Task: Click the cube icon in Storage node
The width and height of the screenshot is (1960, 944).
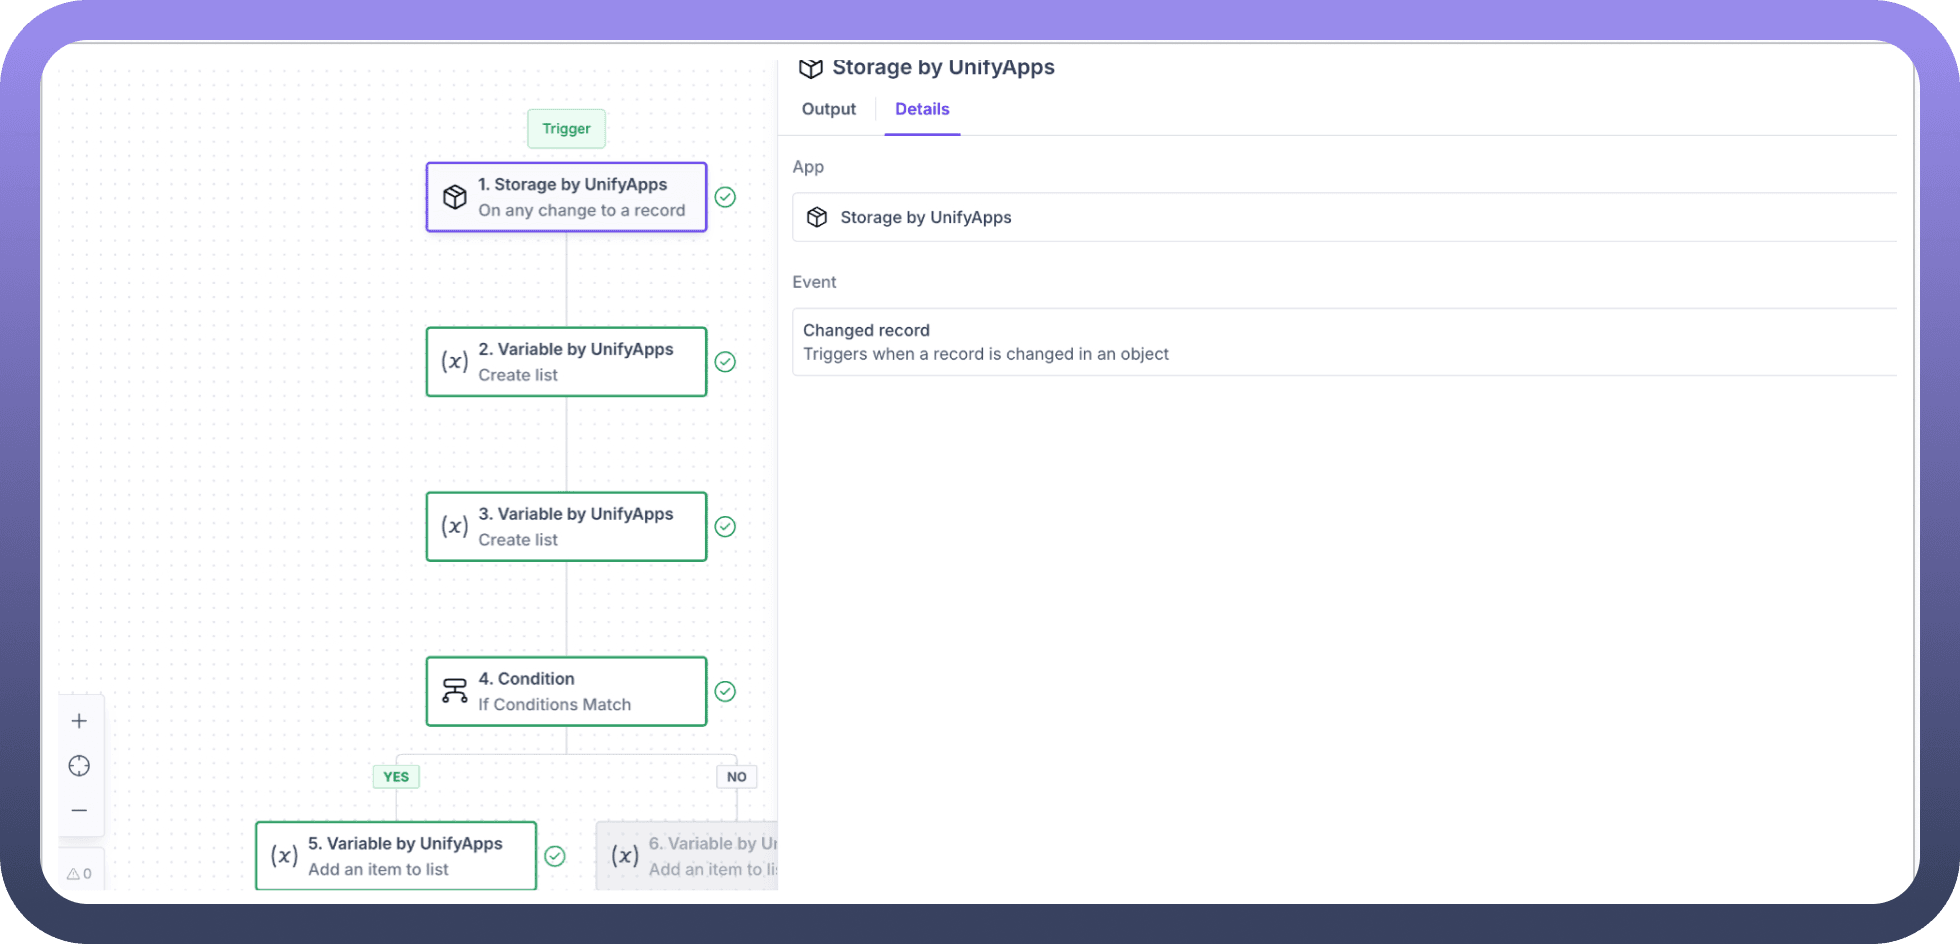Action: 455,197
